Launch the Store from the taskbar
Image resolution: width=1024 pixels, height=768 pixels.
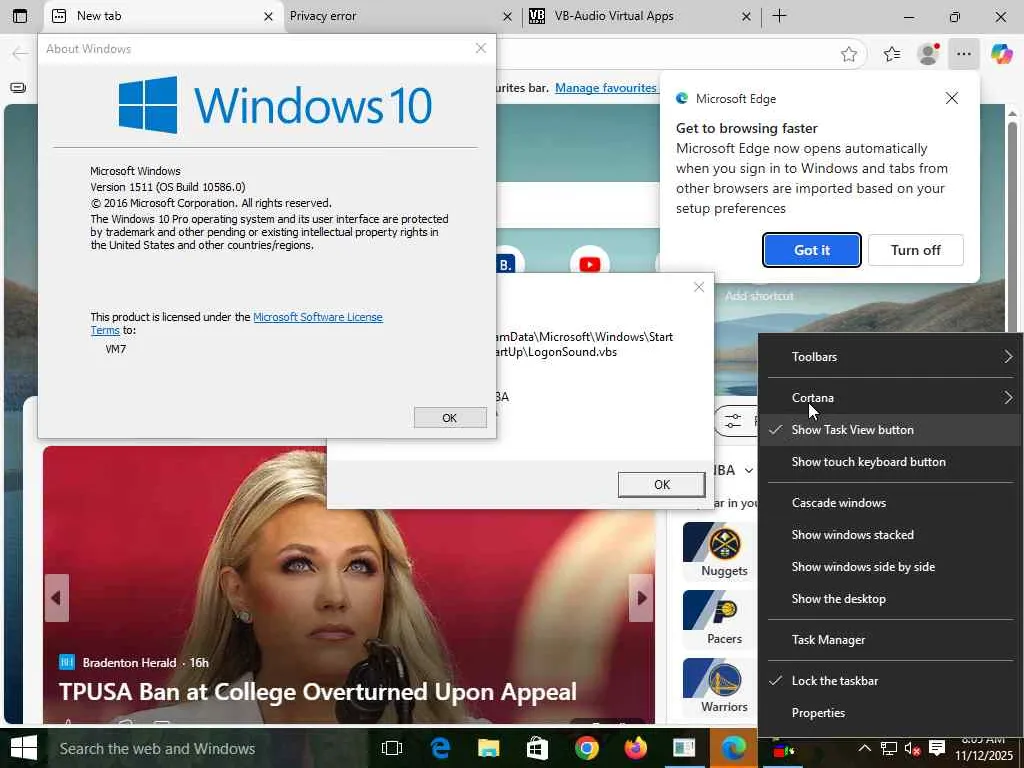point(537,748)
